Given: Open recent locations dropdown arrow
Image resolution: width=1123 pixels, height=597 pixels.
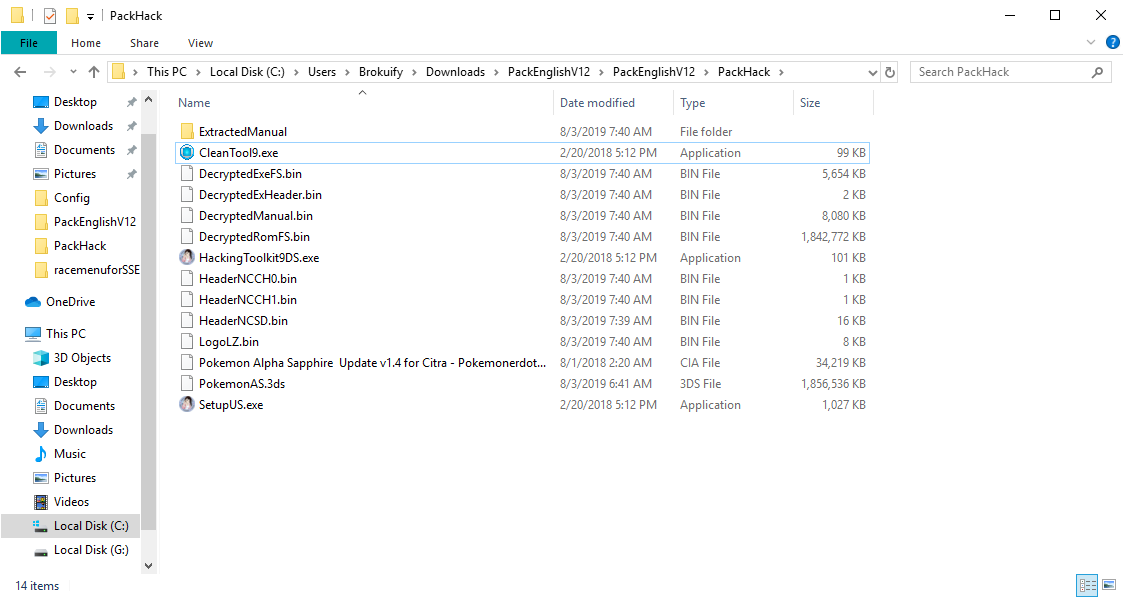Looking at the screenshot, I should coord(73,72).
